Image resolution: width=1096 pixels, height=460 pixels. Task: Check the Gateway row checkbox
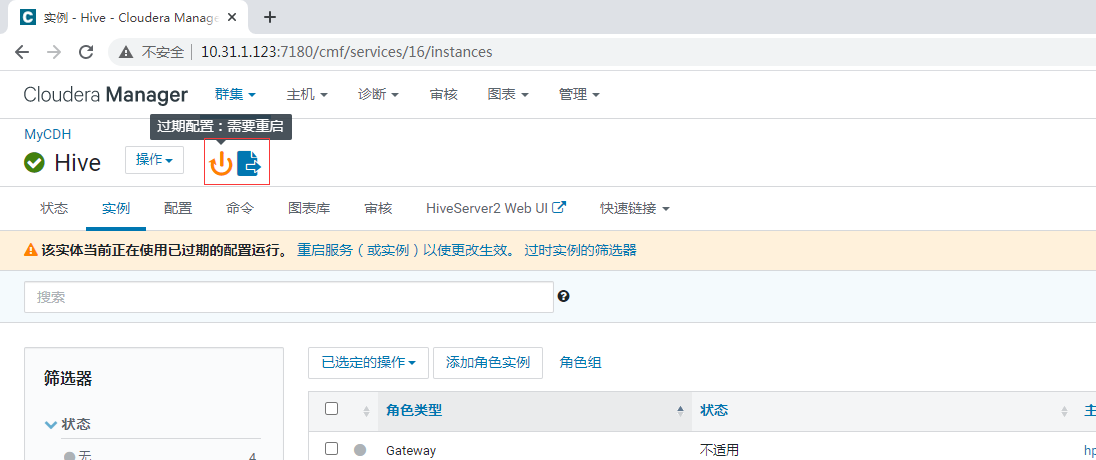(332, 449)
